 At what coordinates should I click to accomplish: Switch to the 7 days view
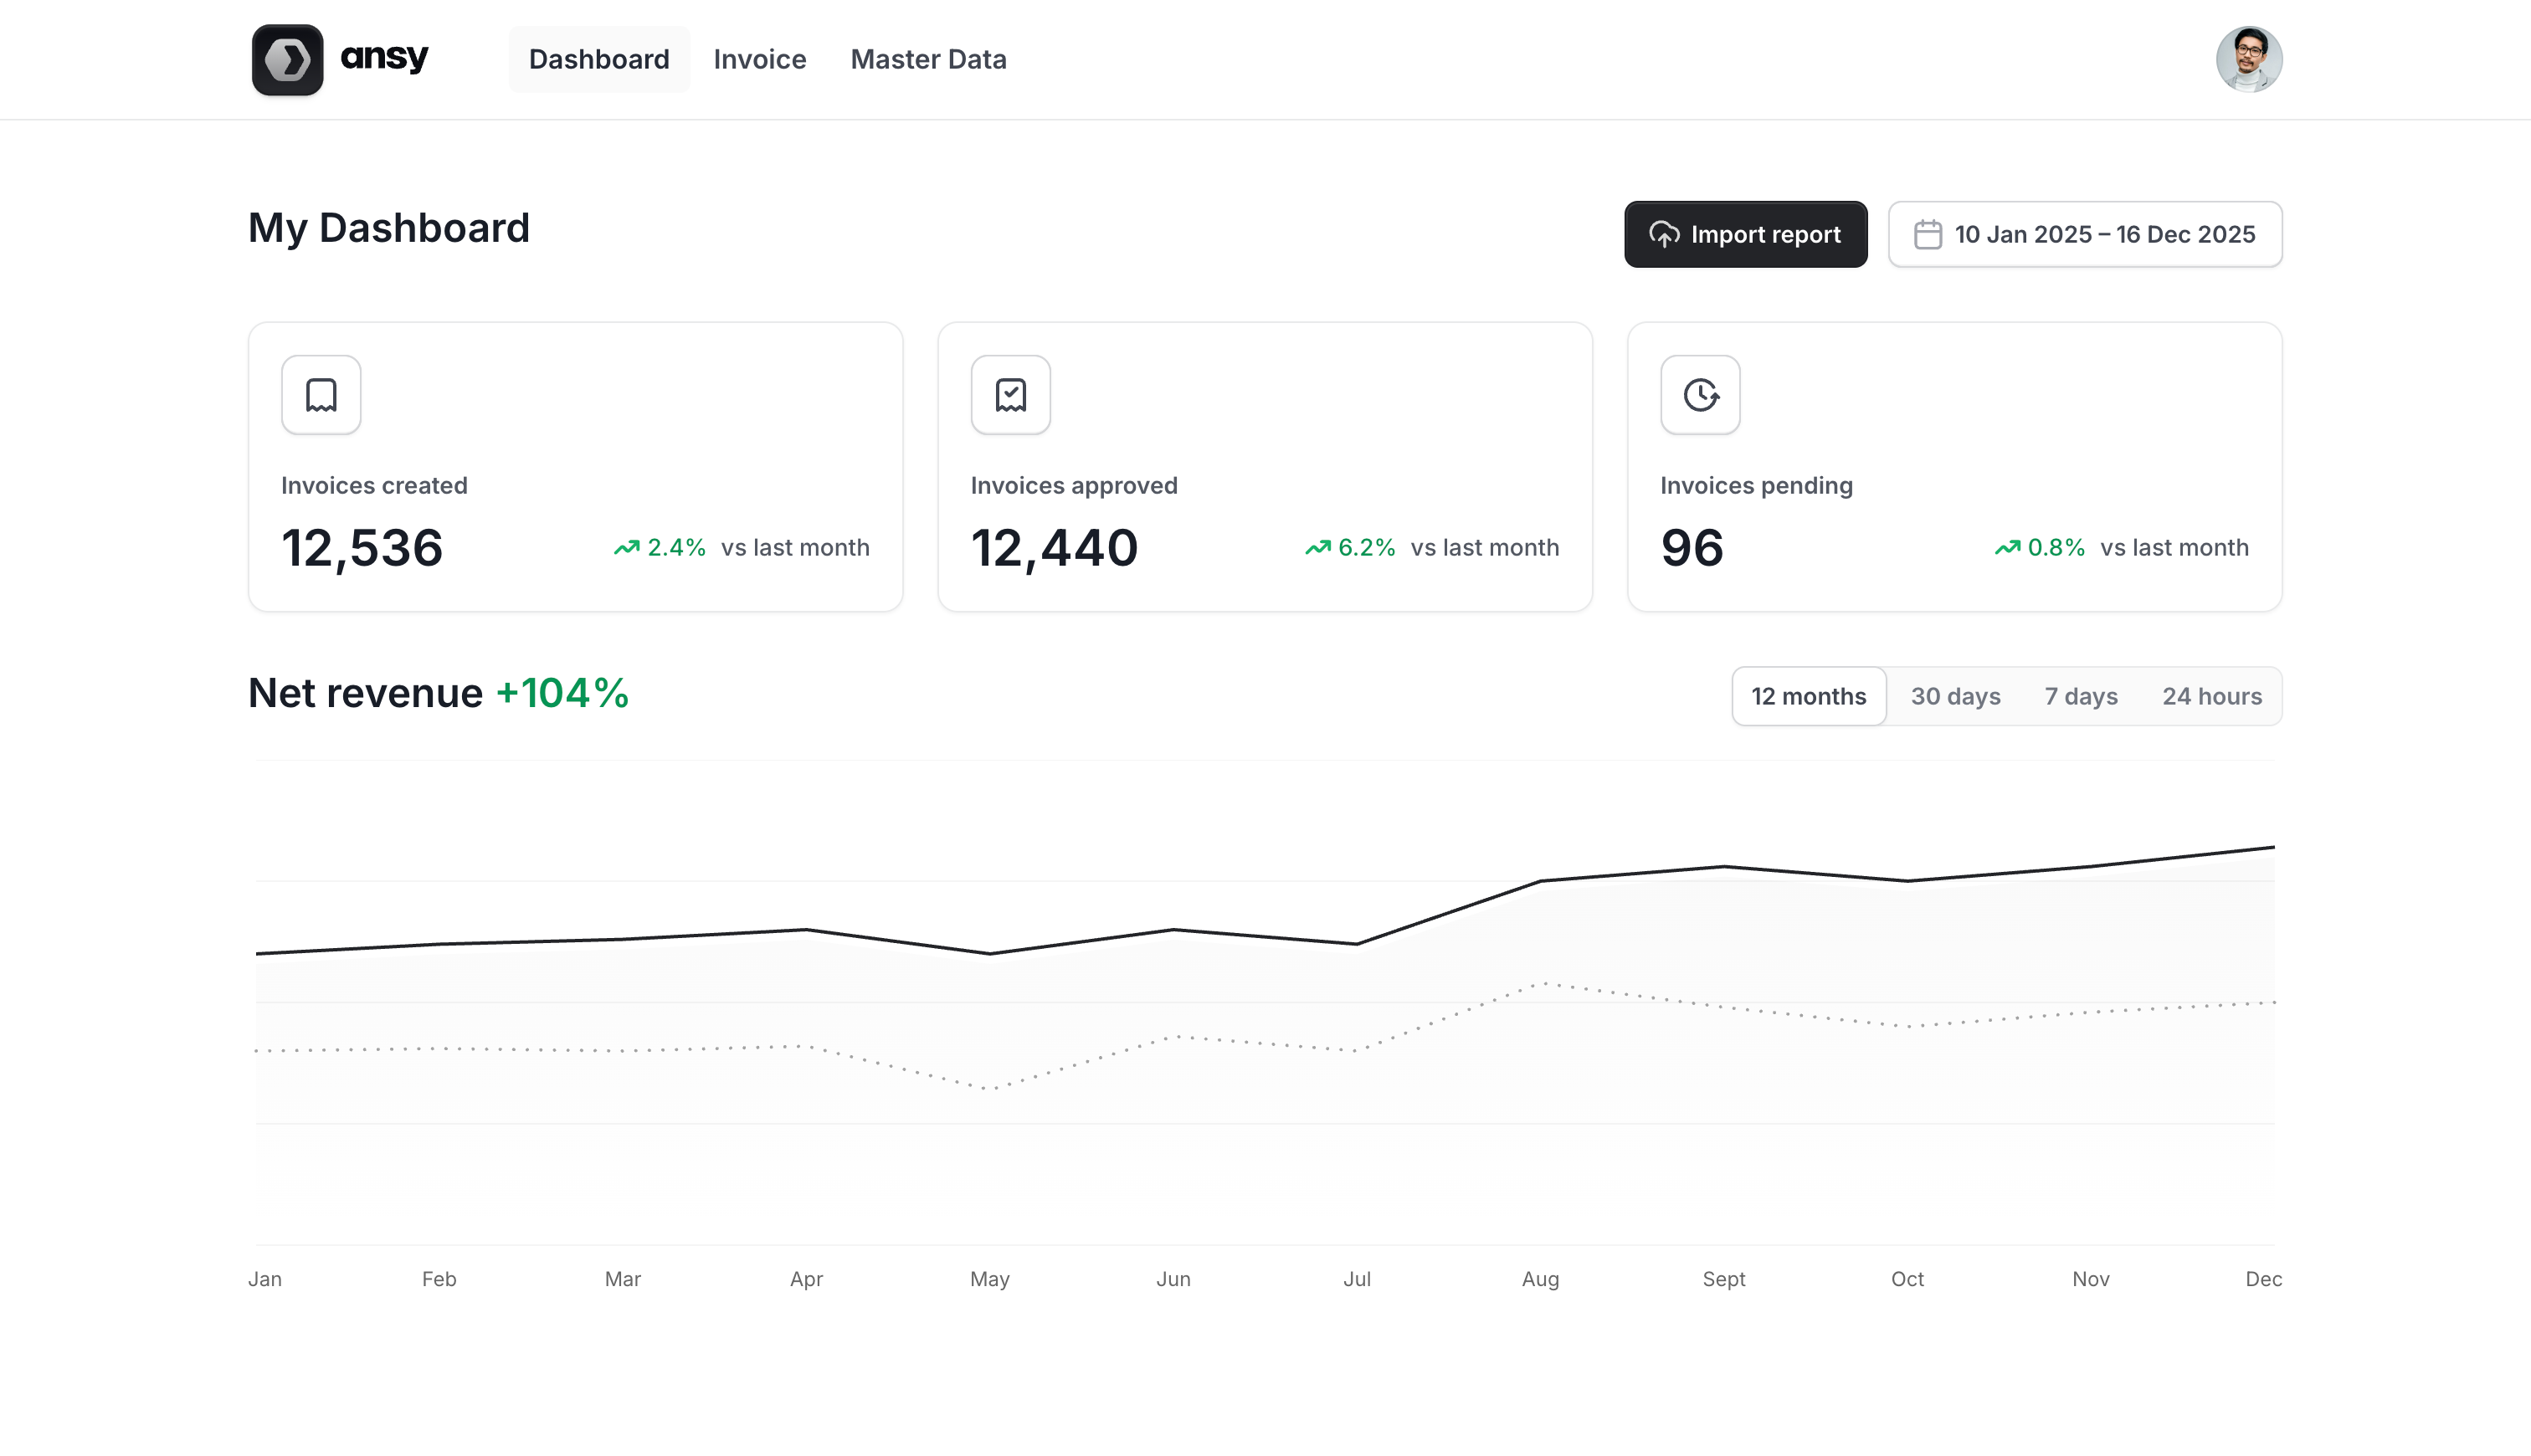(x=2080, y=696)
